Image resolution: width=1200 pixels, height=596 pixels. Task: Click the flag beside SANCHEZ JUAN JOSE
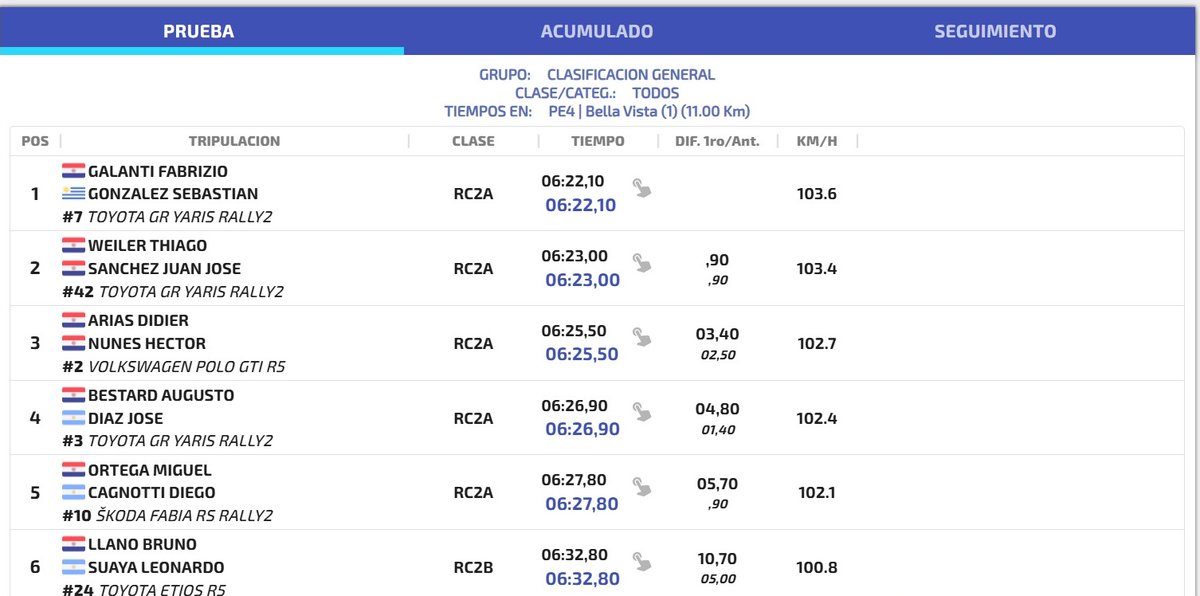pyautogui.click(x=73, y=268)
